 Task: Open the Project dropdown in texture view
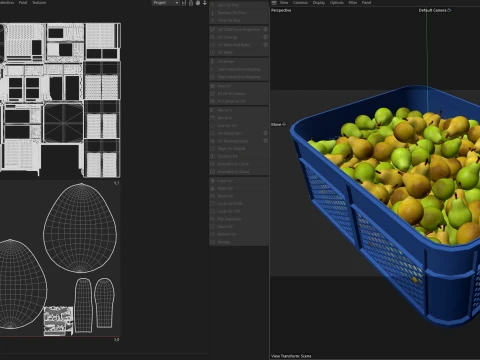click(x=166, y=3)
